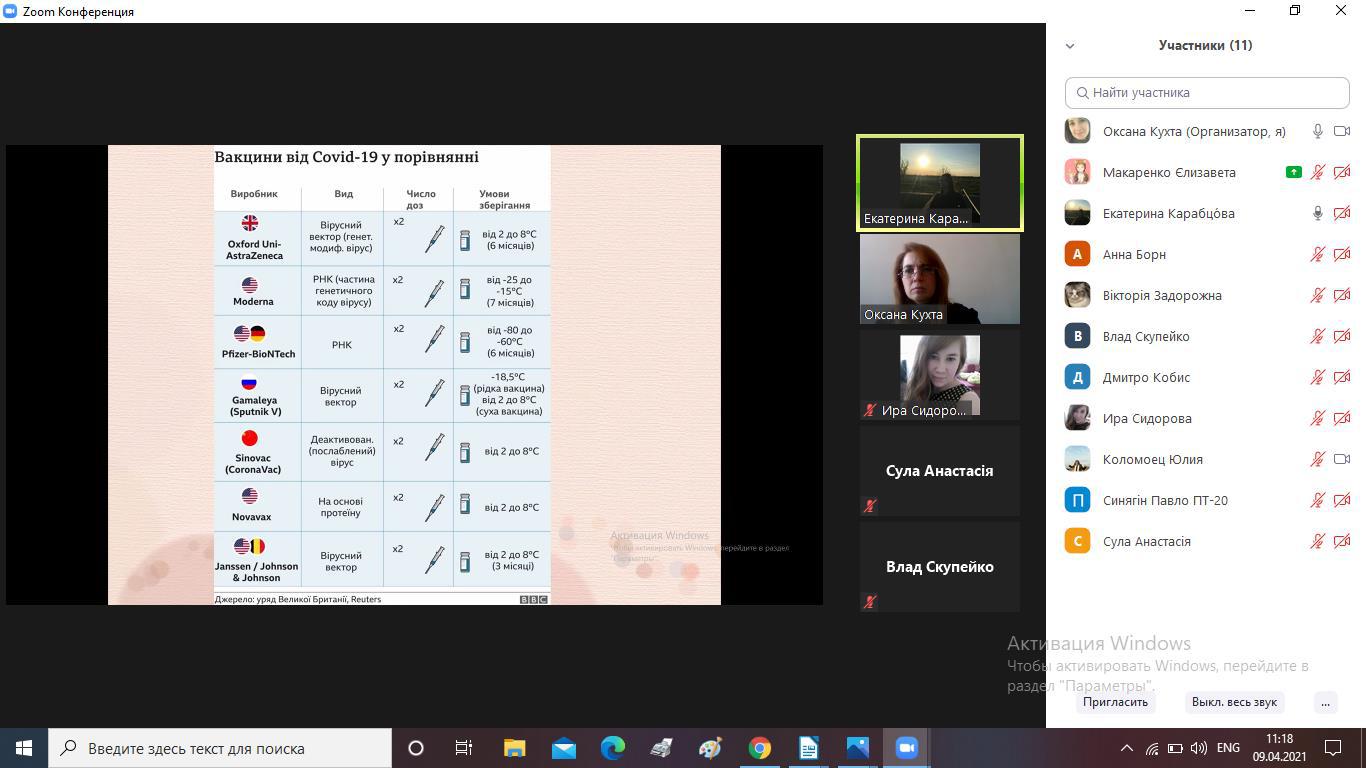Click Екатерина Карабцо́ва's microphone icon

click(1318, 213)
